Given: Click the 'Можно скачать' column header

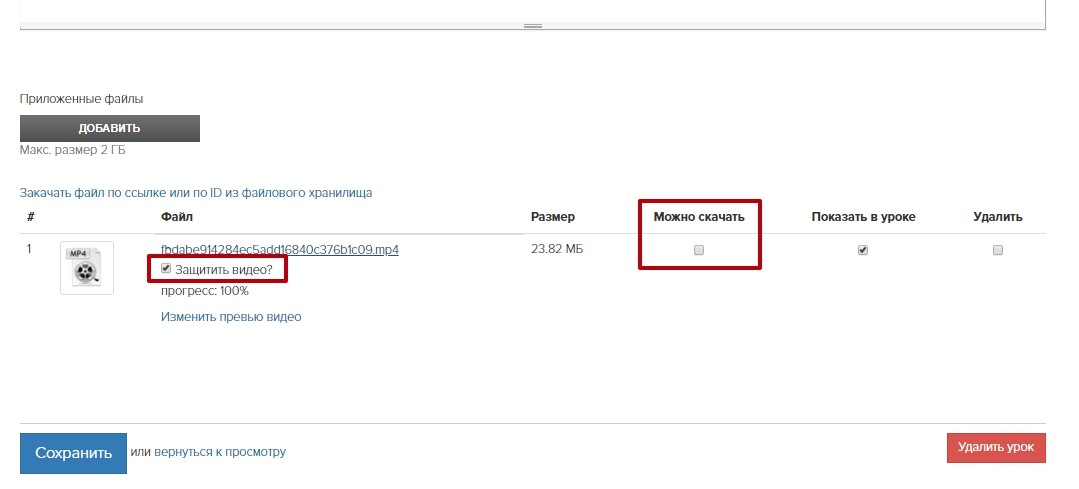Looking at the screenshot, I should (x=699, y=217).
